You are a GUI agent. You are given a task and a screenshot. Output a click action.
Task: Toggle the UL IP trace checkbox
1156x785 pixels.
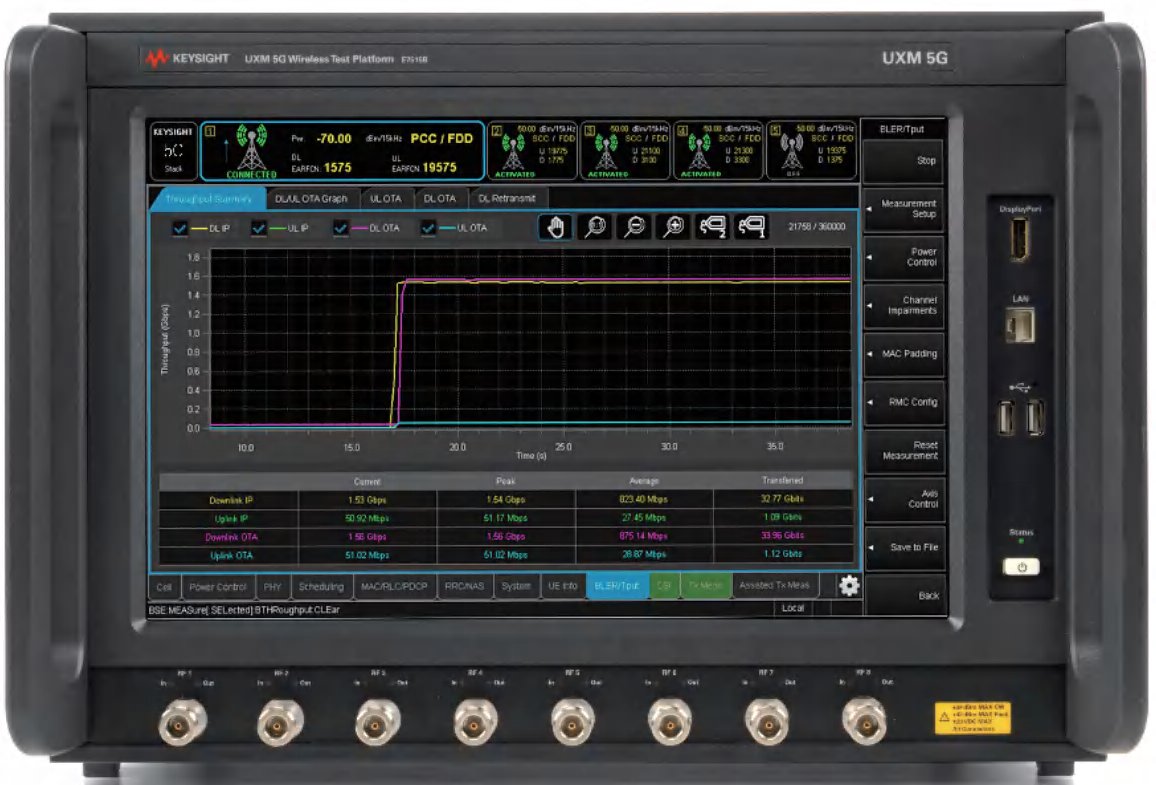pyautogui.click(x=258, y=228)
